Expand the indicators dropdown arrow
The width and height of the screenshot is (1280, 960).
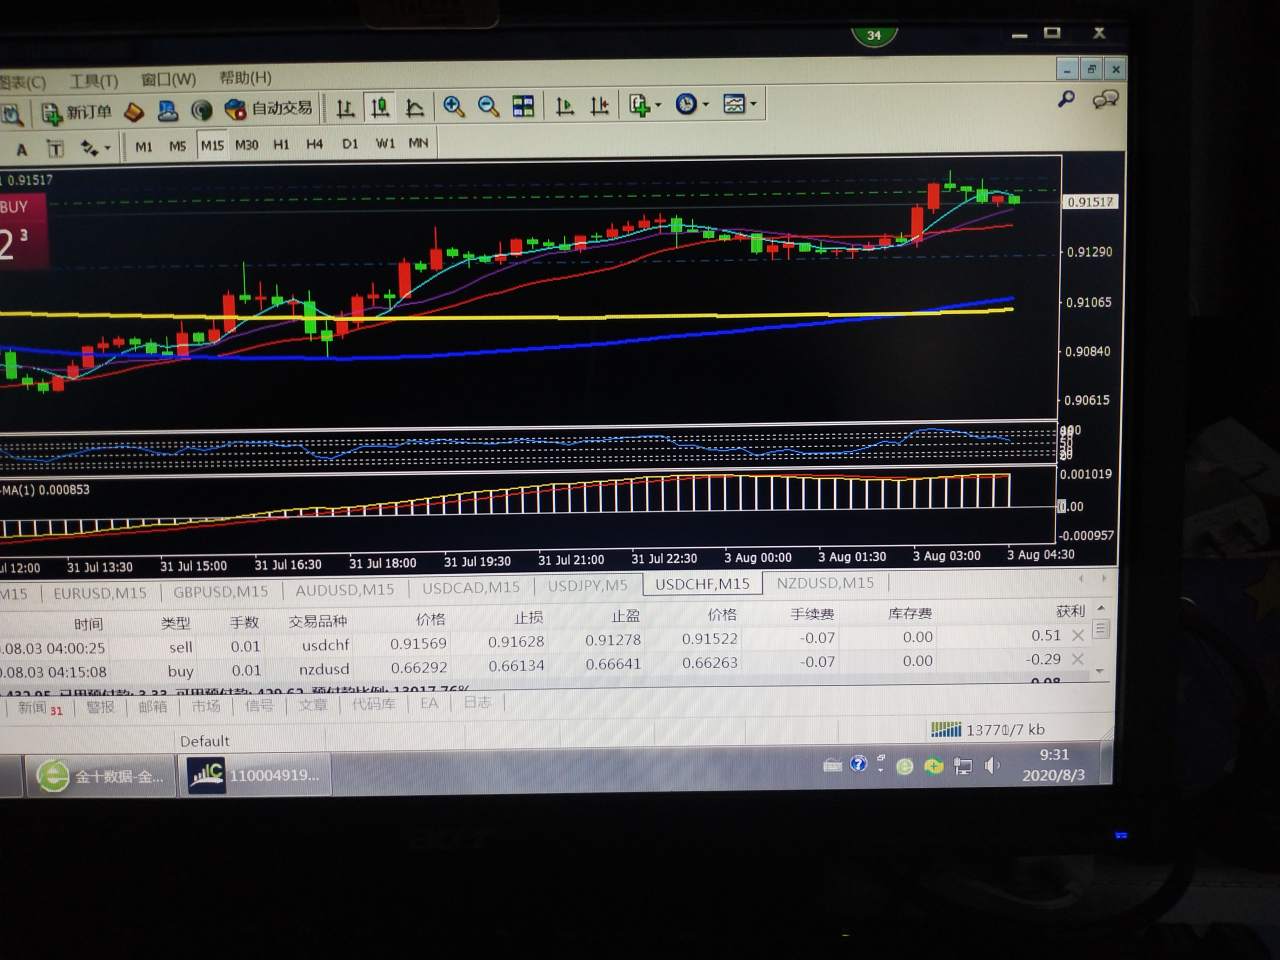(658, 104)
